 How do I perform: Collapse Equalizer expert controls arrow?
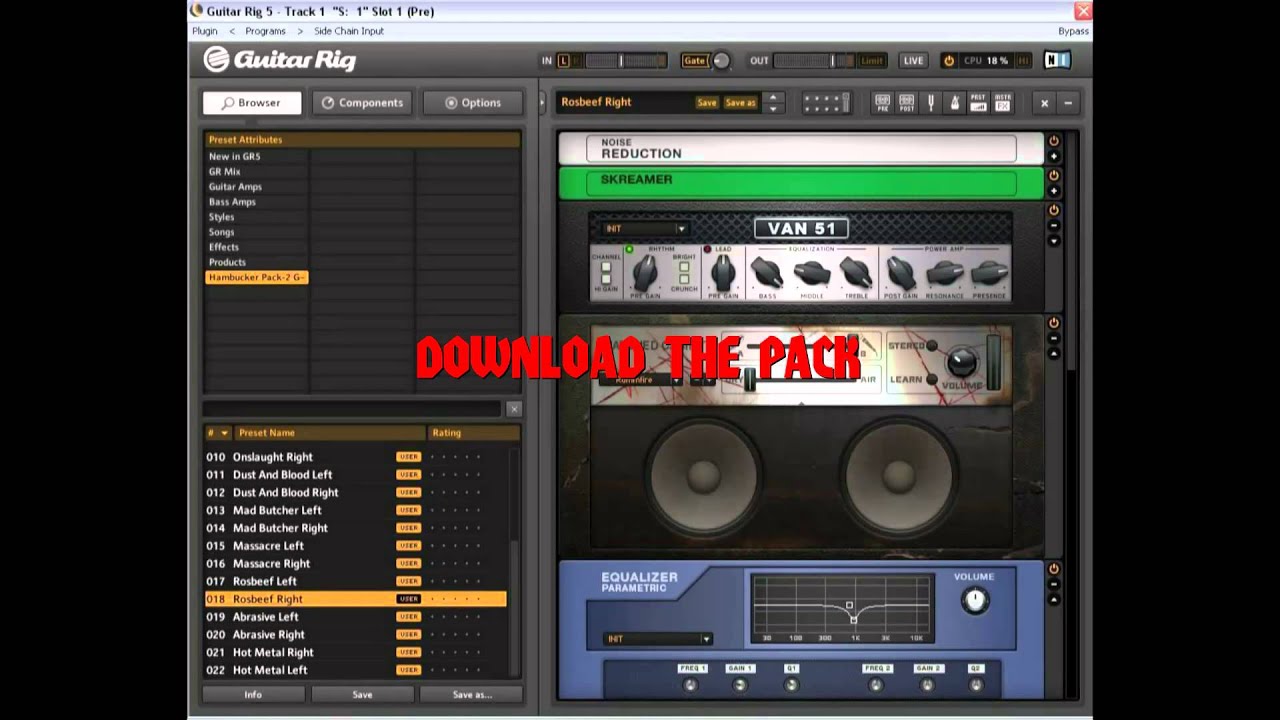point(1053,600)
